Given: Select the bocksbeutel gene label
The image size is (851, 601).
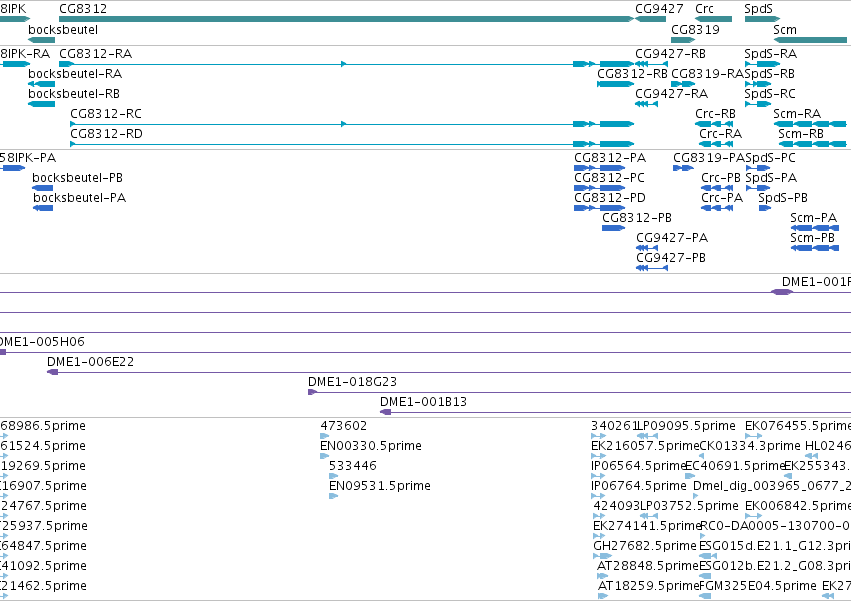Looking at the screenshot, I should point(63,29).
